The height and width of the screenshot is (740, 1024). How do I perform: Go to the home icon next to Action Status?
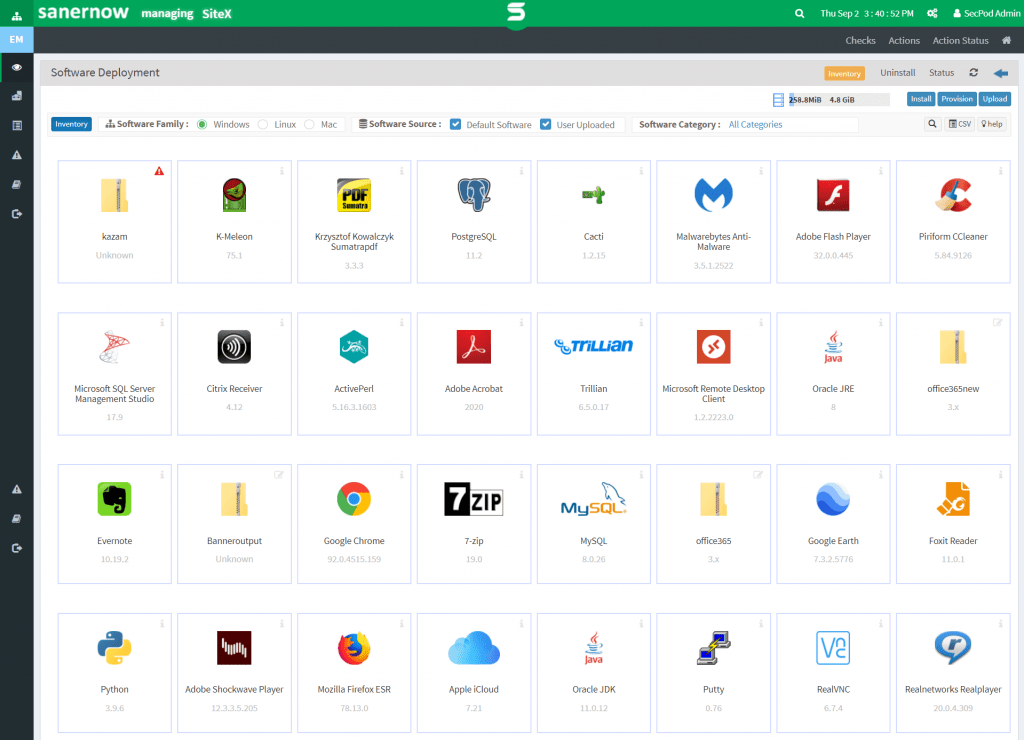coord(1006,40)
